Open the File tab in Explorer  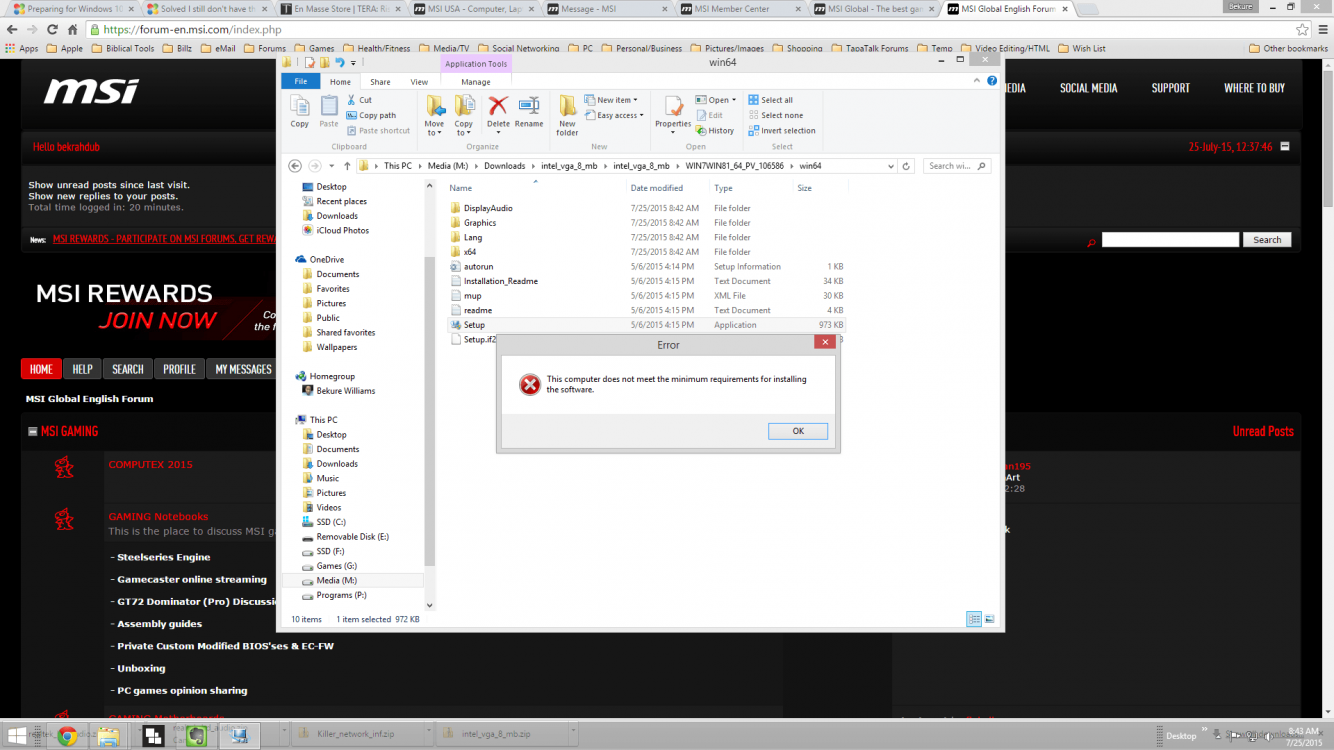pos(301,82)
